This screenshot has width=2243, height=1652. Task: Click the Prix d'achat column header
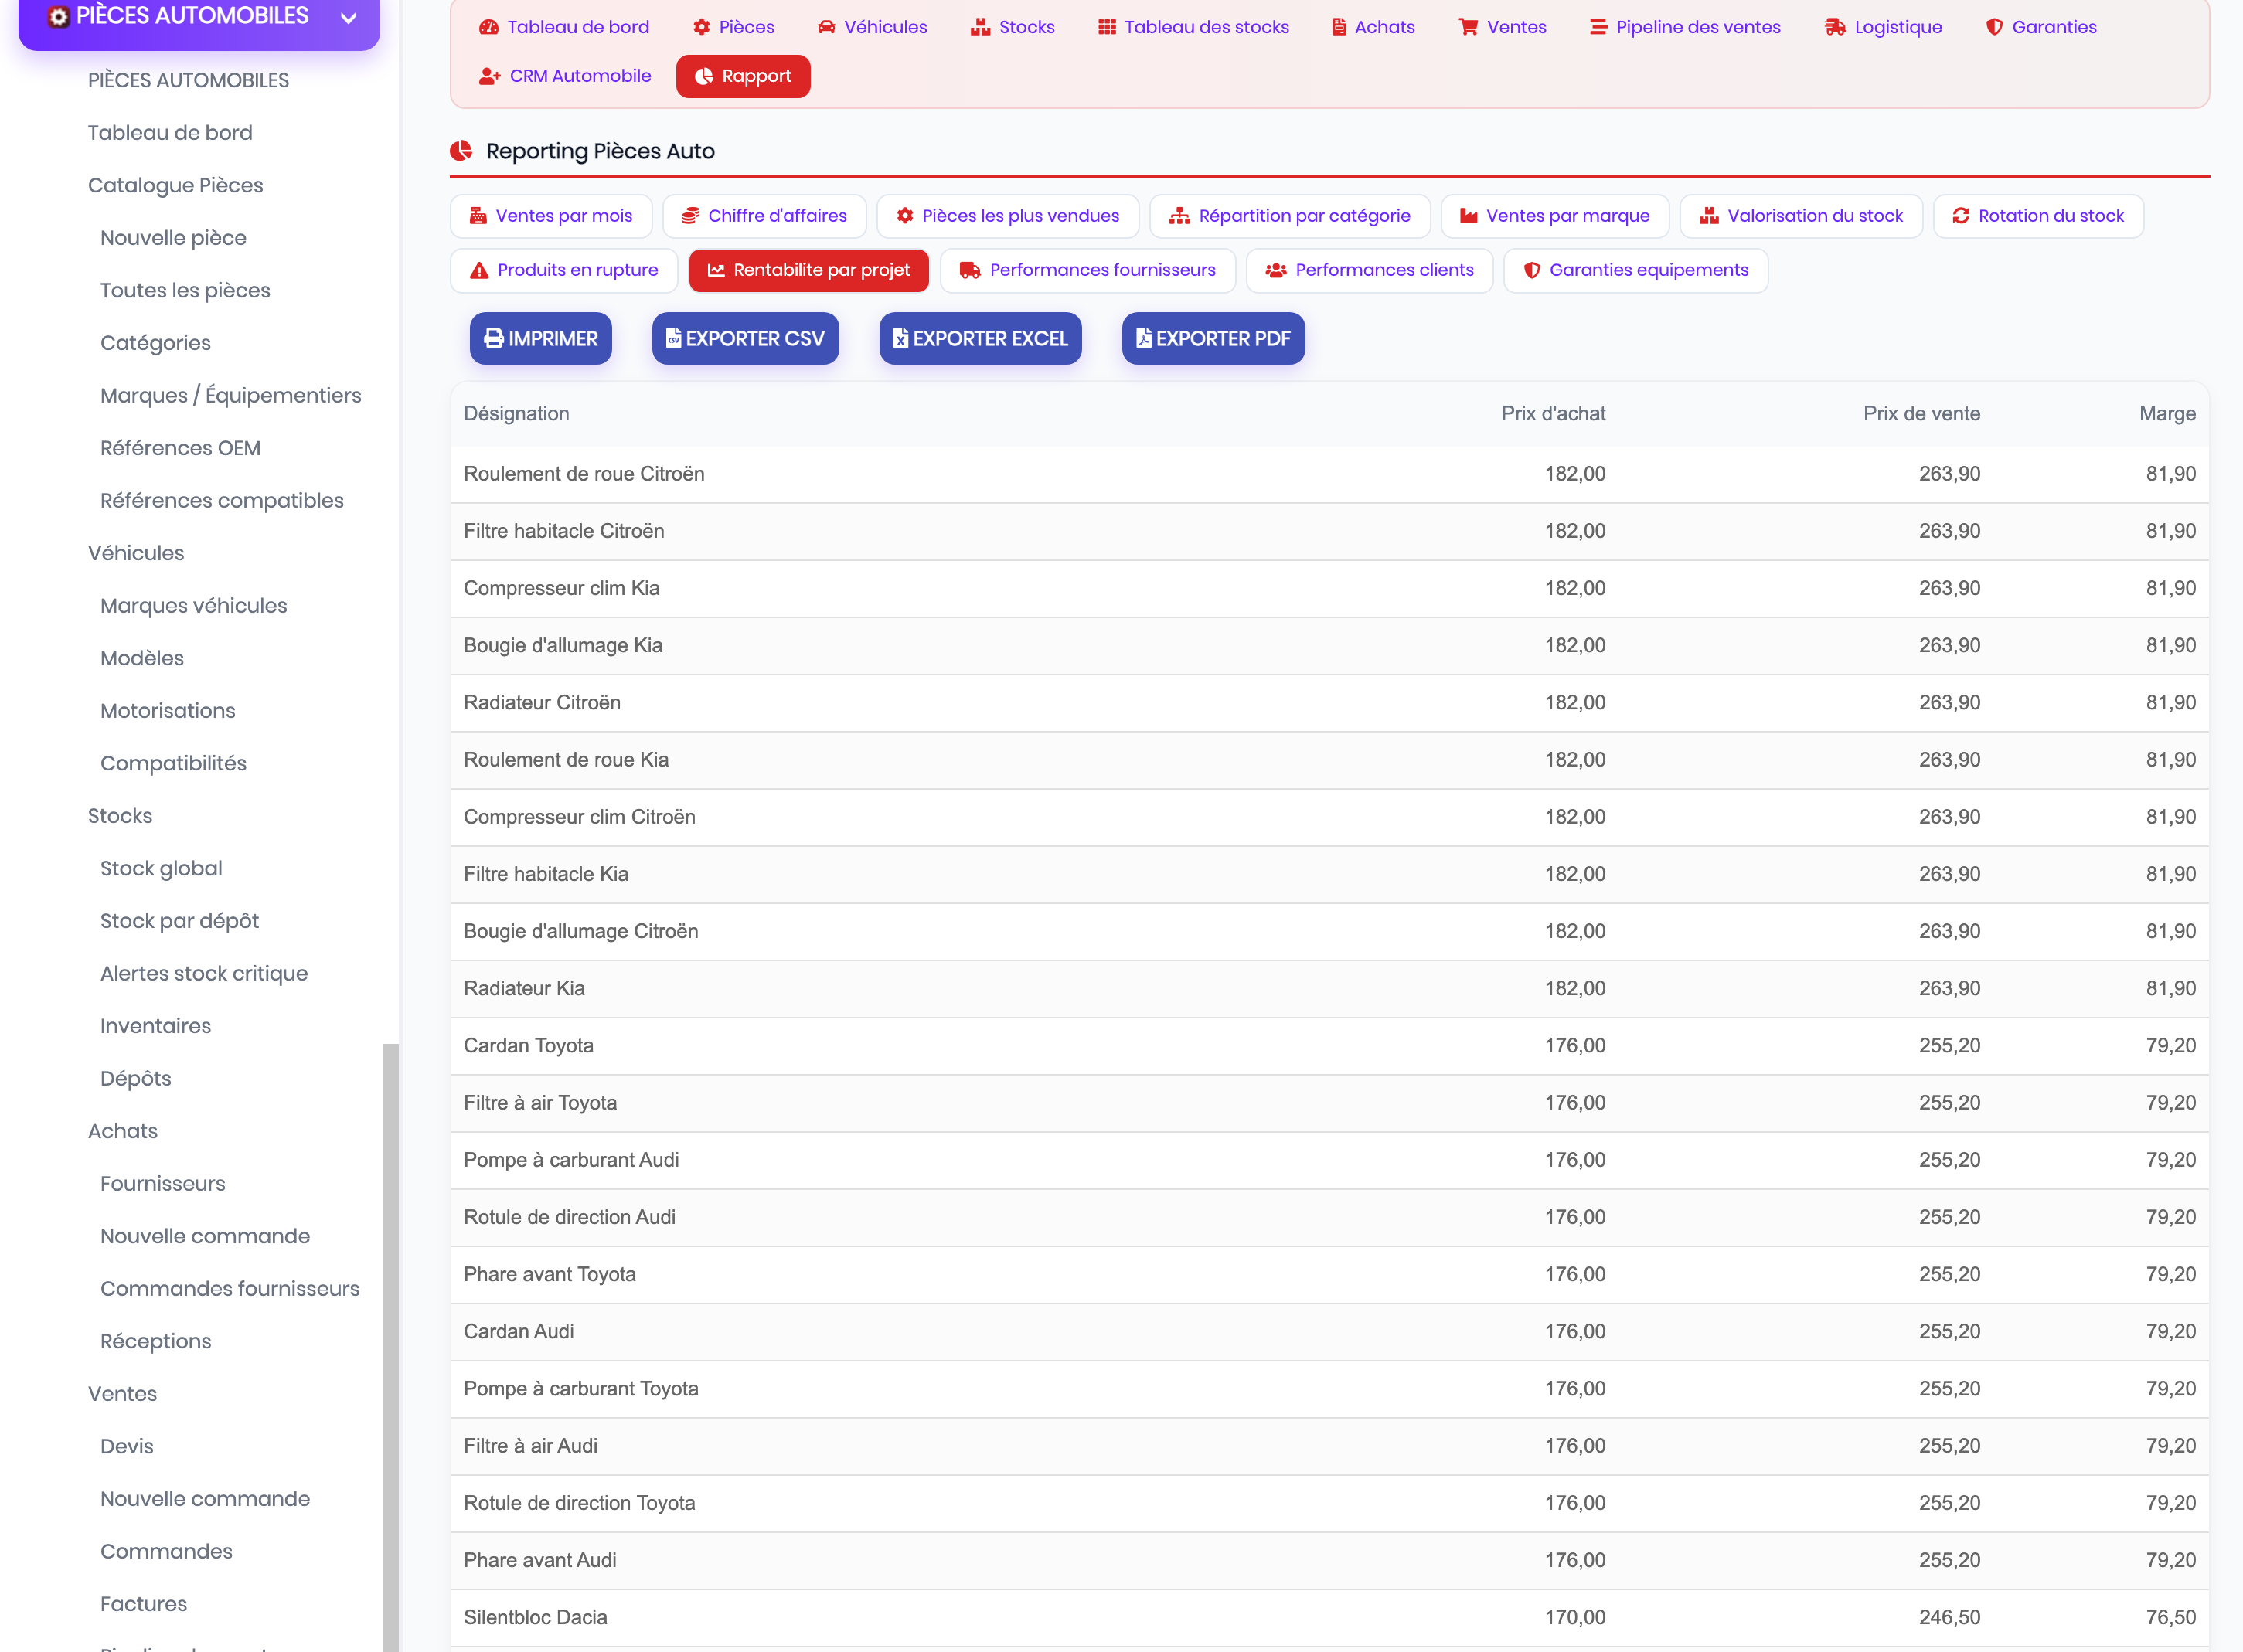pyautogui.click(x=1553, y=413)
